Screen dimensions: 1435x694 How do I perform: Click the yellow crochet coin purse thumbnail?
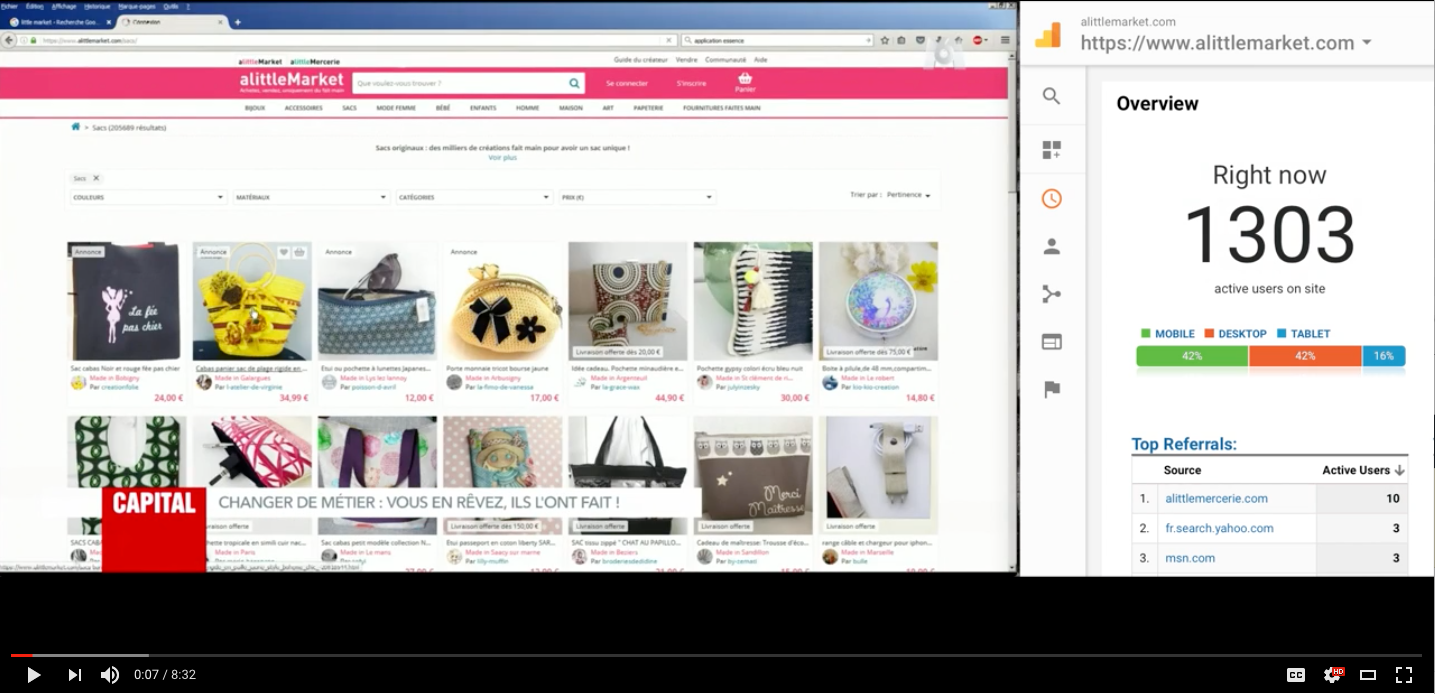[502, 301]
